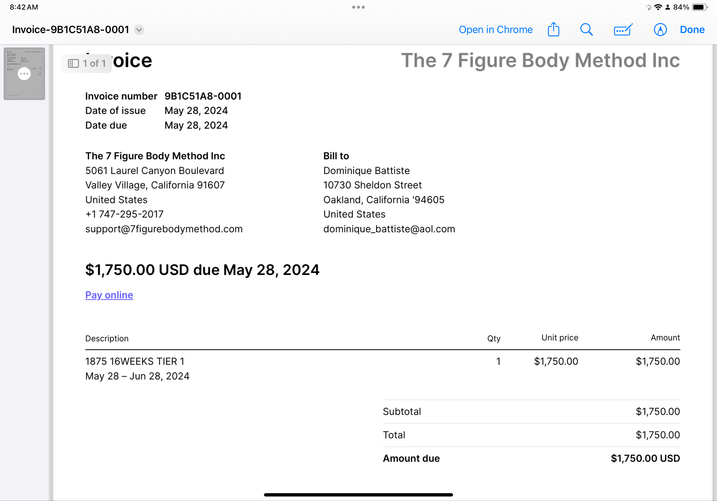Viewport: 717px width, 501px height.
Task: Toggle sidebar via 1 of 1 page indicator
Action: 86,63
